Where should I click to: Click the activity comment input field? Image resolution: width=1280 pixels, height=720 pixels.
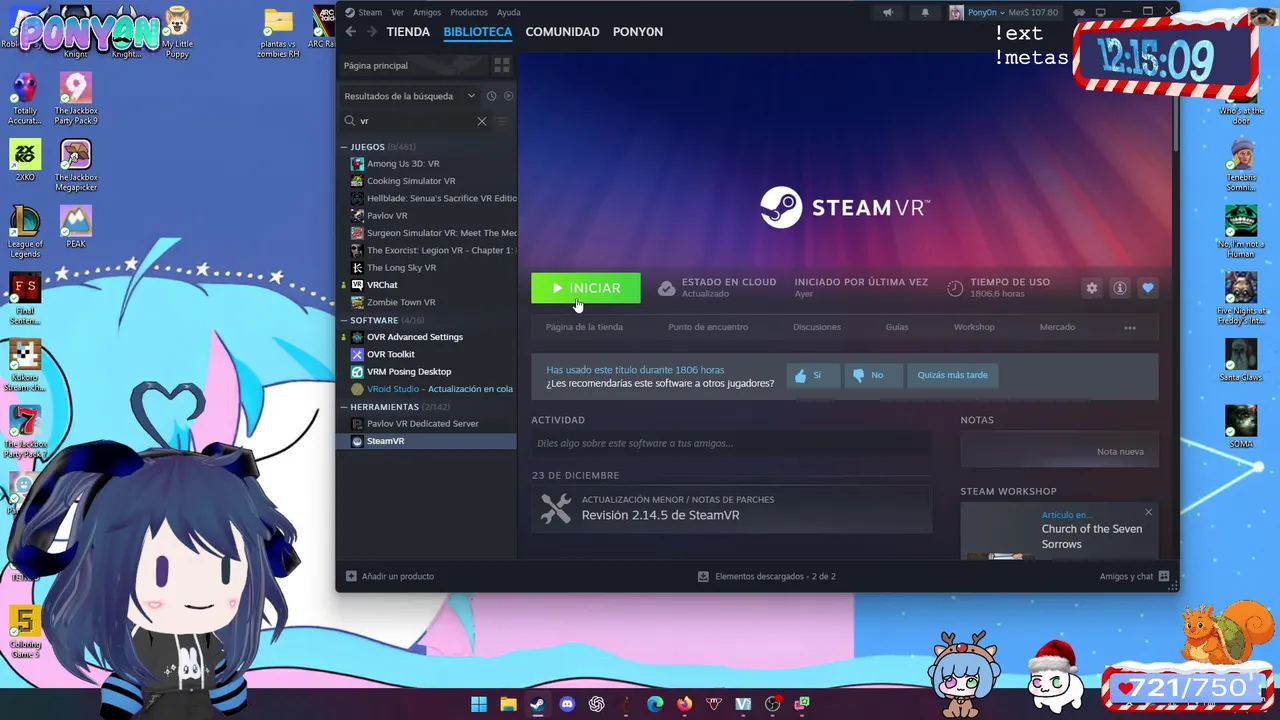(731, 443)
